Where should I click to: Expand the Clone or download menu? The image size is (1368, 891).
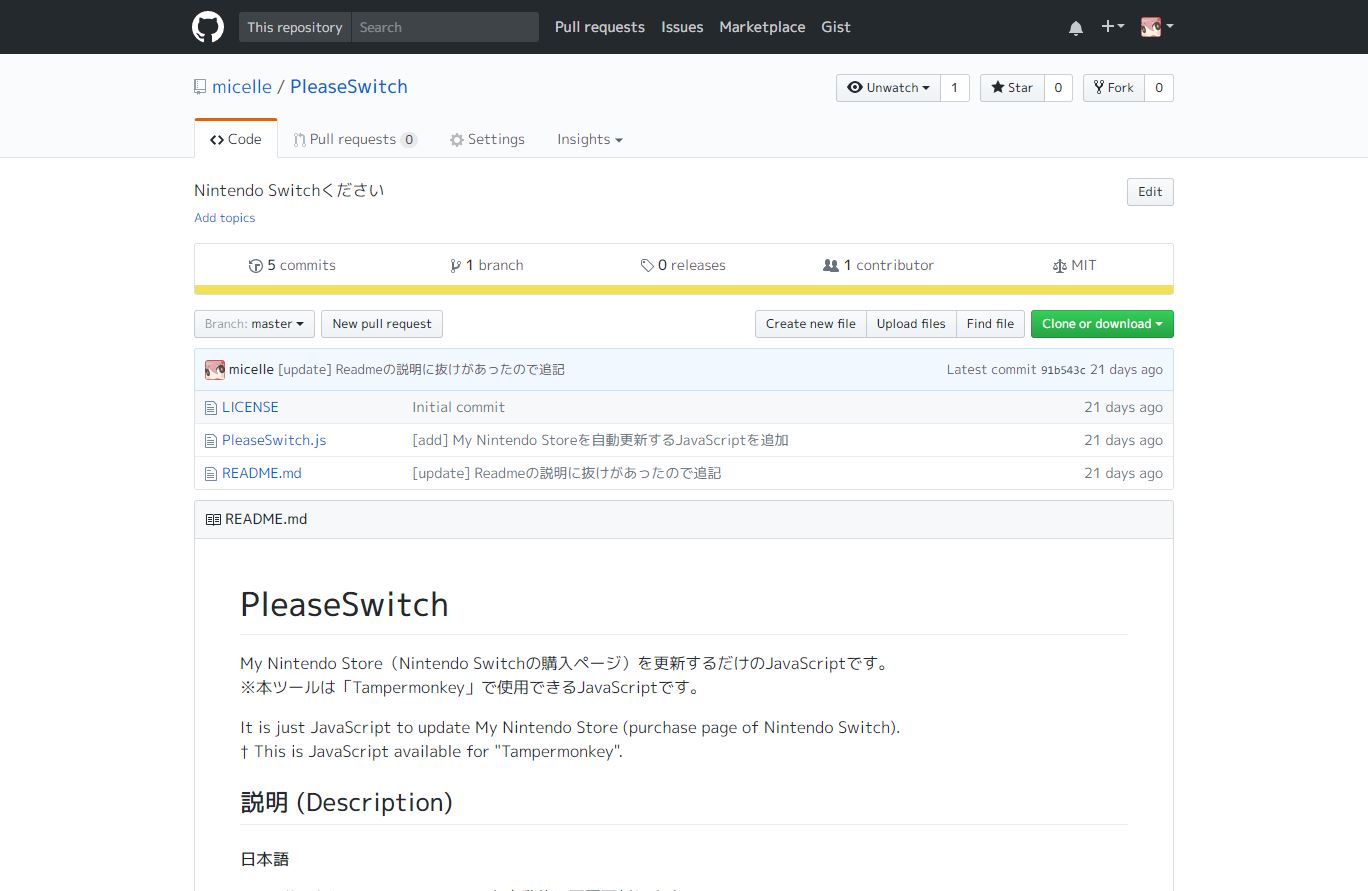click(x=1102, y=323)
